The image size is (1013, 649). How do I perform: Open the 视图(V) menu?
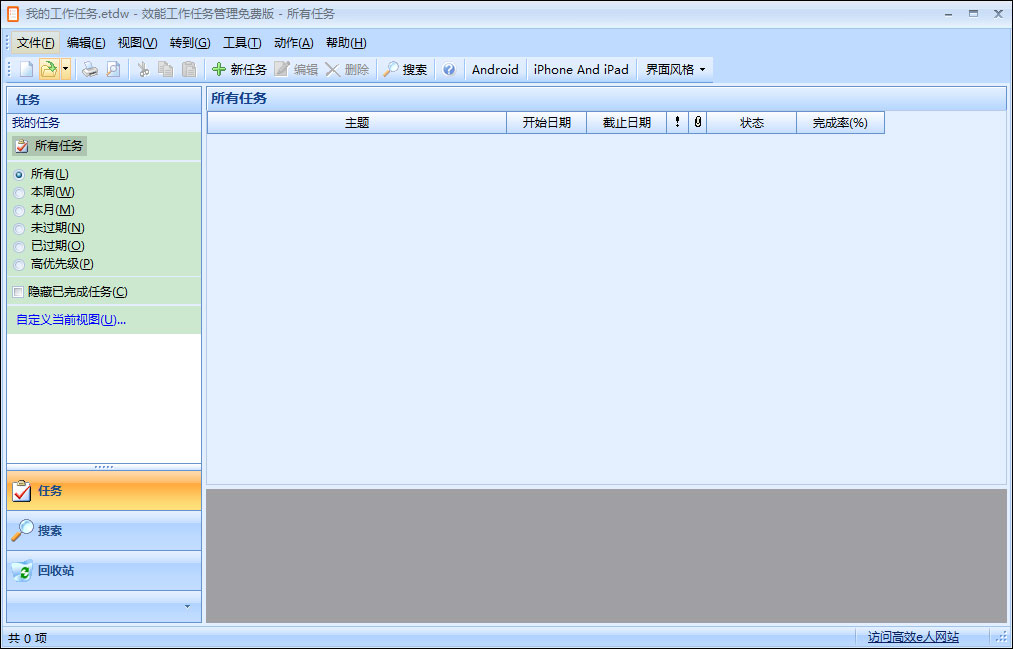coord(137,43)
